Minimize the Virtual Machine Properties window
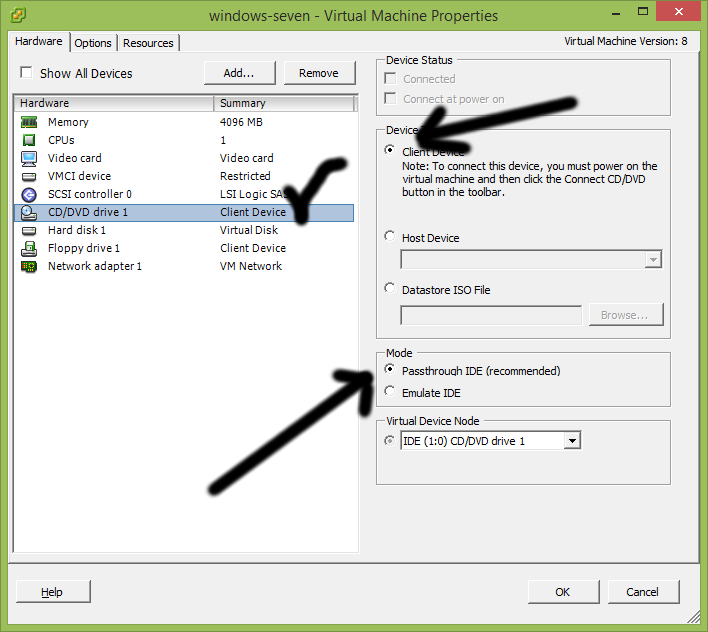 point(616,14)
